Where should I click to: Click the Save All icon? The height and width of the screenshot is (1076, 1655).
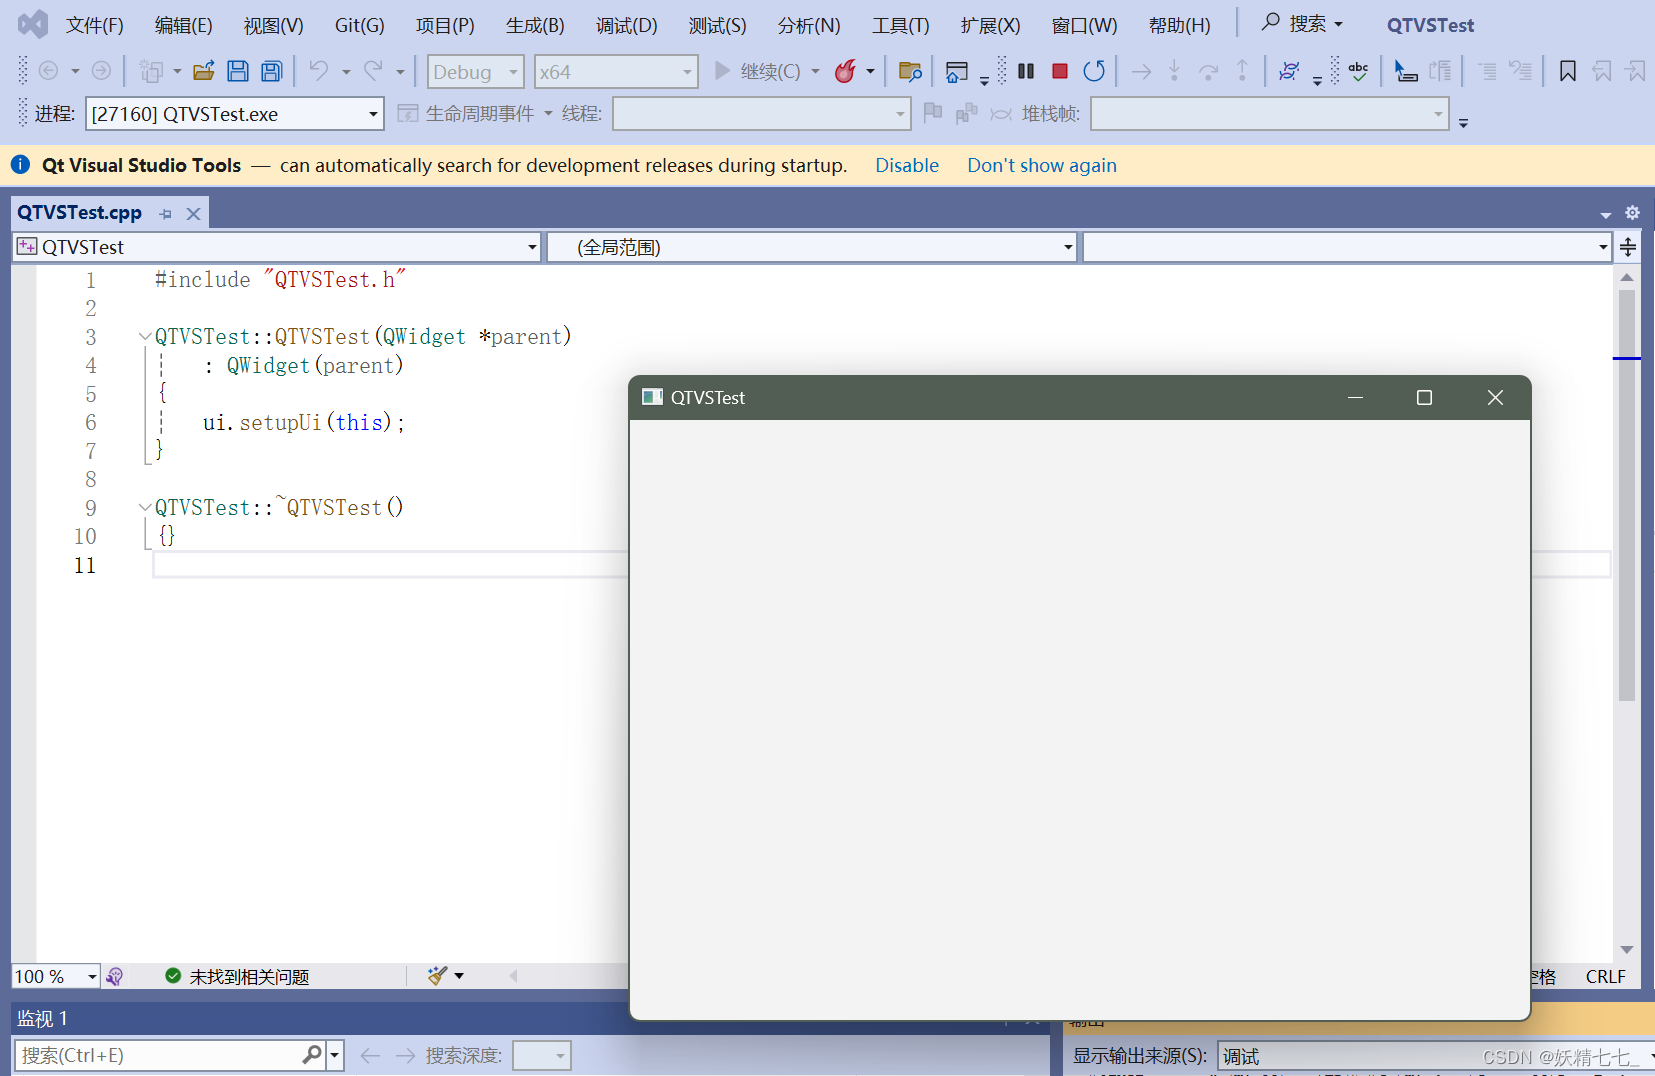tap(271, 71)
